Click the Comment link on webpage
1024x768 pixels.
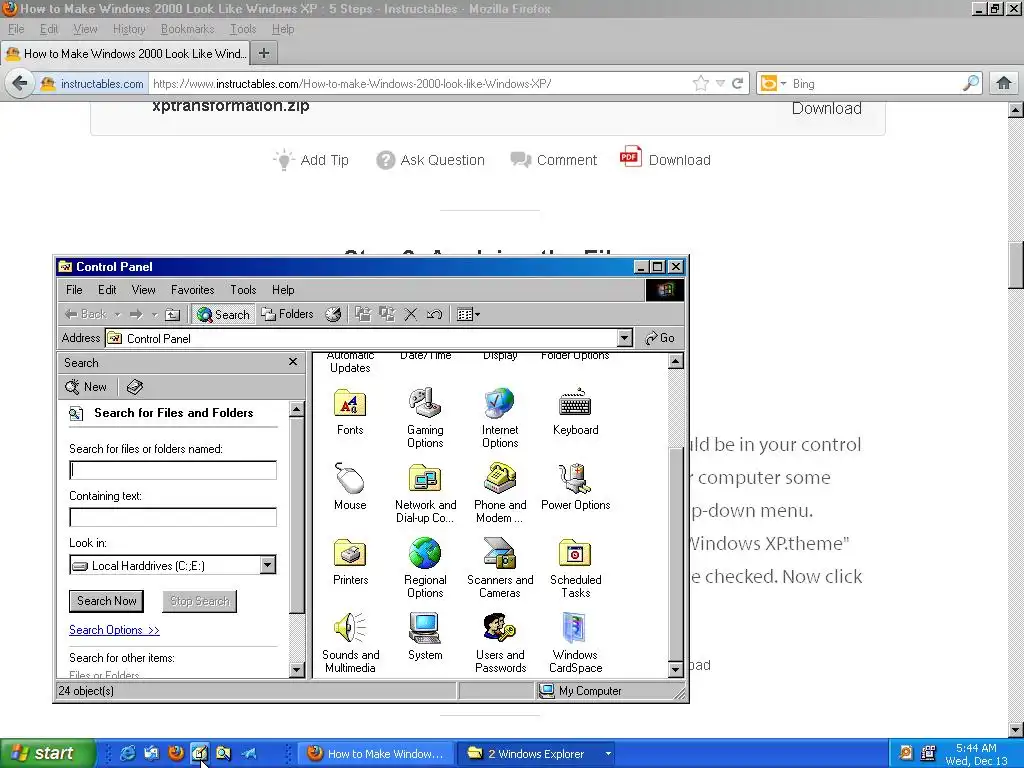(x=554, y=160)
